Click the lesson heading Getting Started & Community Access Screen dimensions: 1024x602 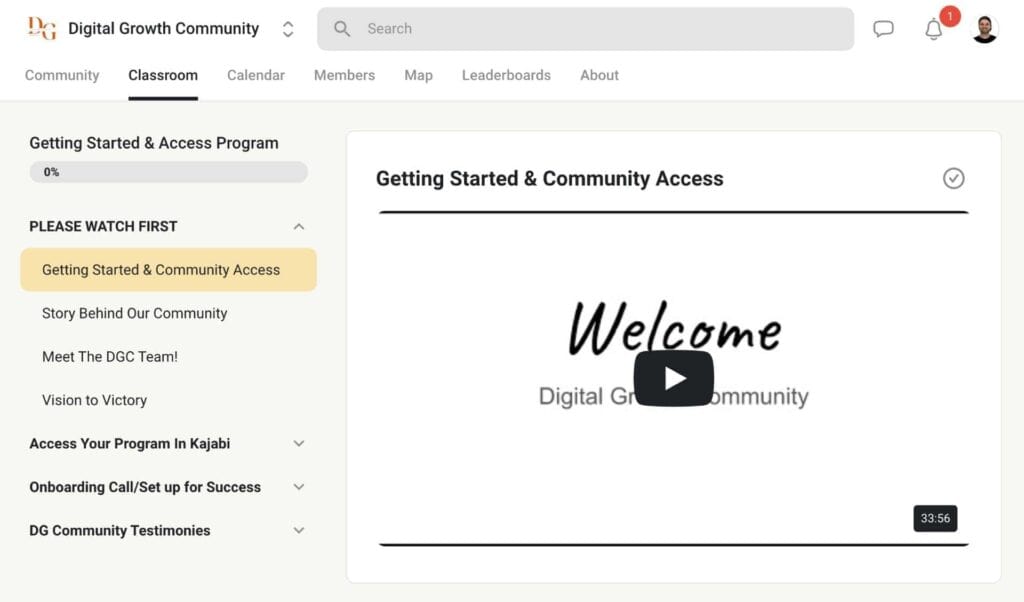coord(549,178)
